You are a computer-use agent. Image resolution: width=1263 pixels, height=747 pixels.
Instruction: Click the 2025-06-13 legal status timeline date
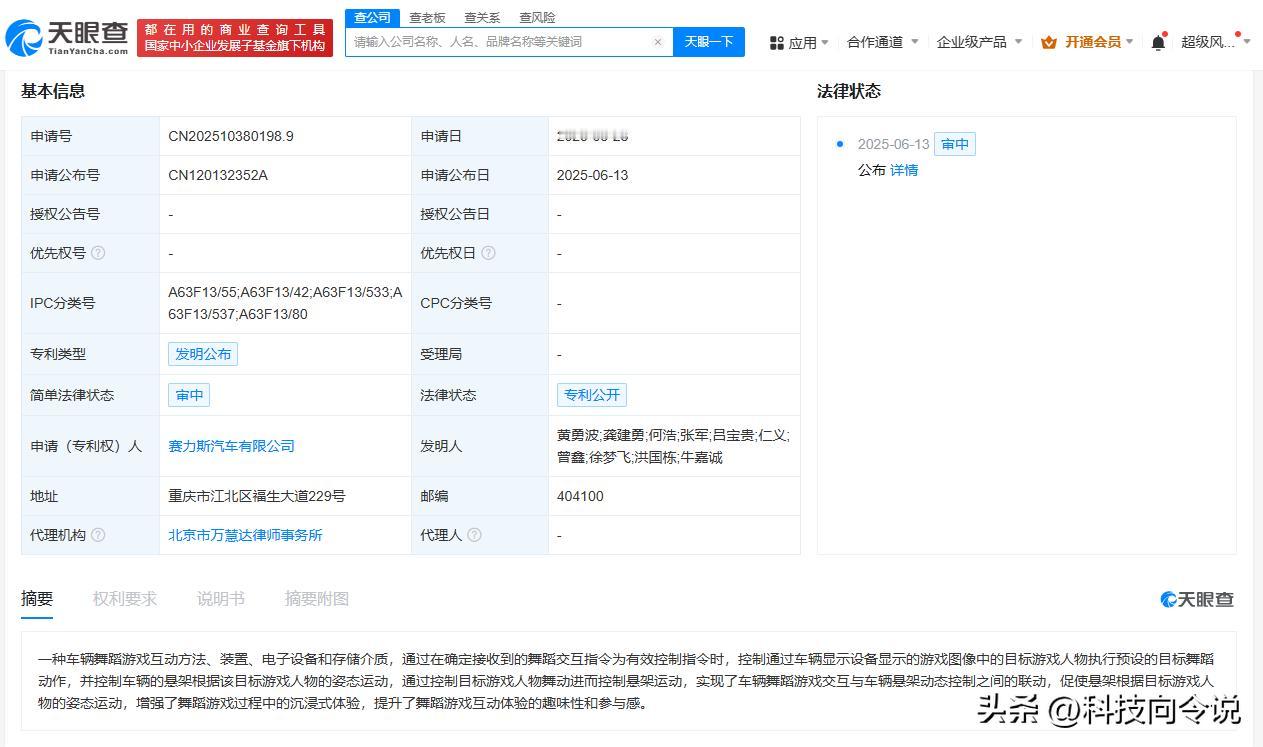click(893, 144)
